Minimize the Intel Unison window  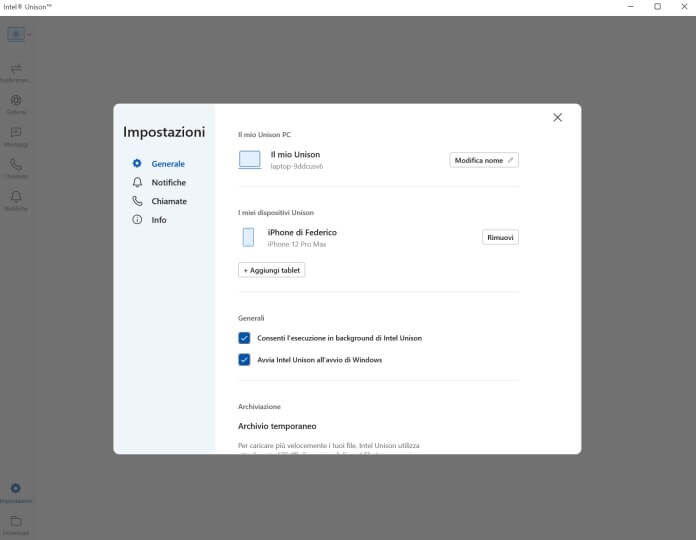click(x=631, y=7)
